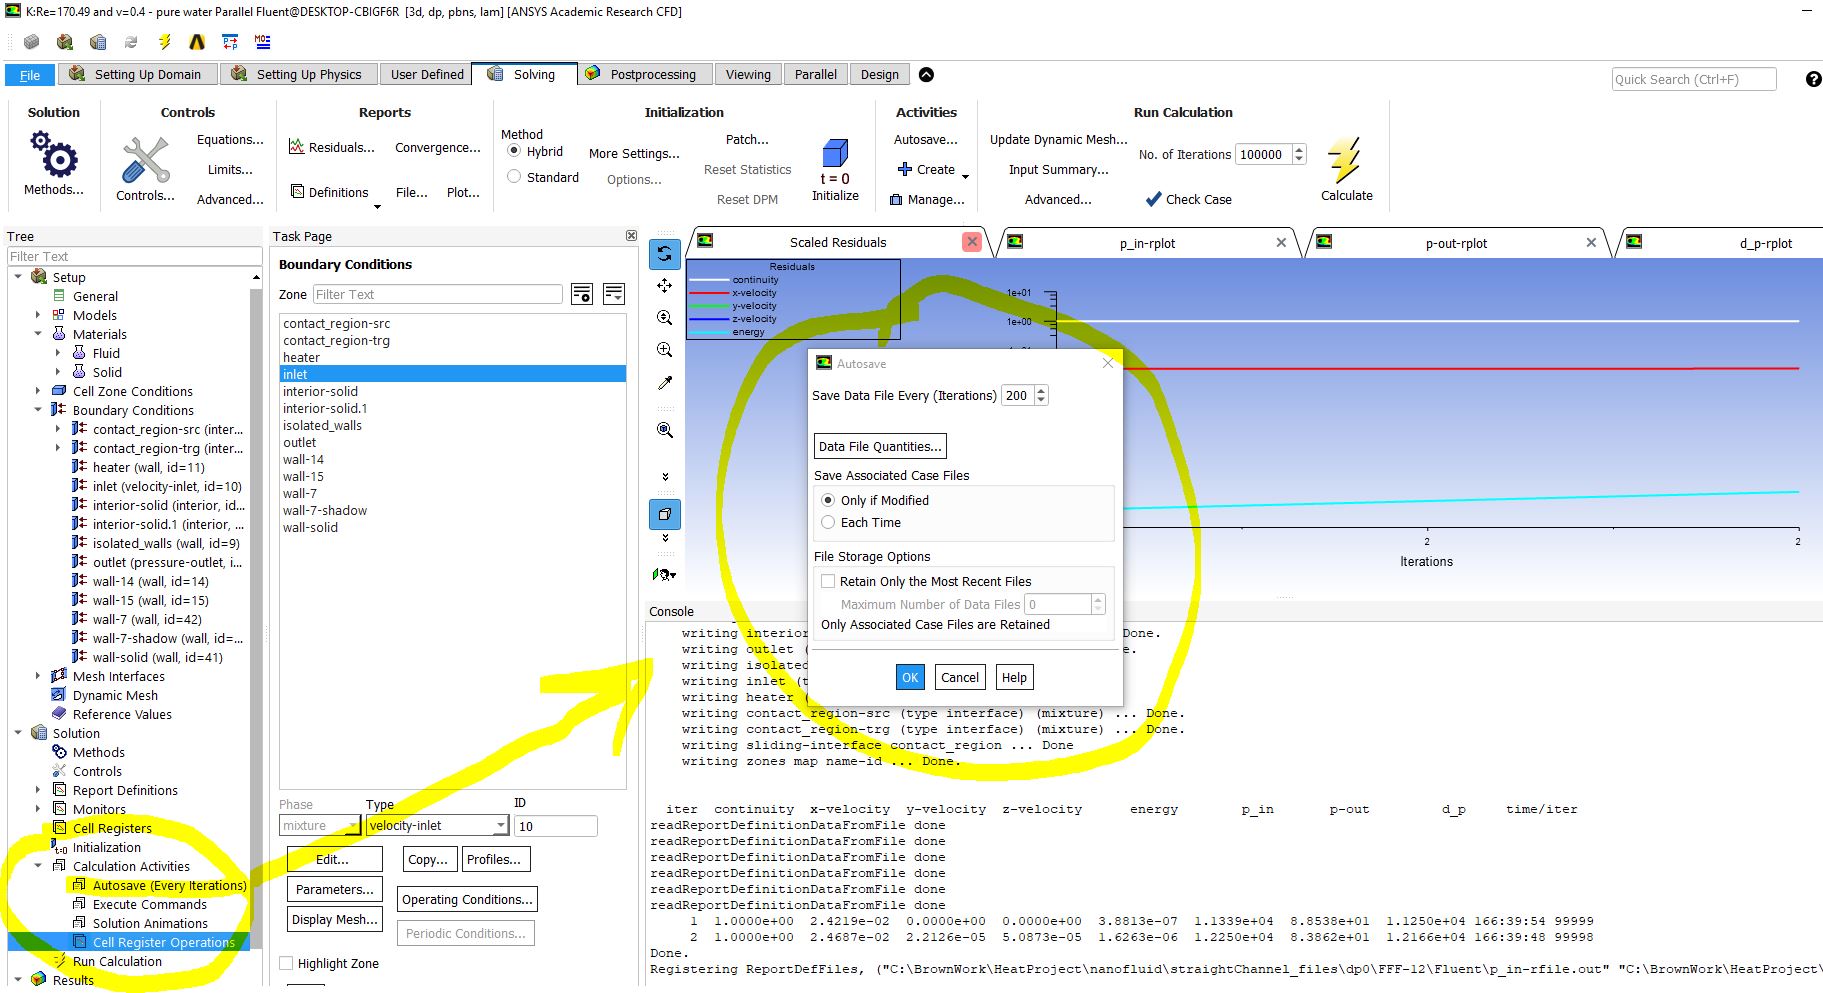1823x993 pixels.
Task: Collapse the Setup tree node
Action: (x=18, y=277)
